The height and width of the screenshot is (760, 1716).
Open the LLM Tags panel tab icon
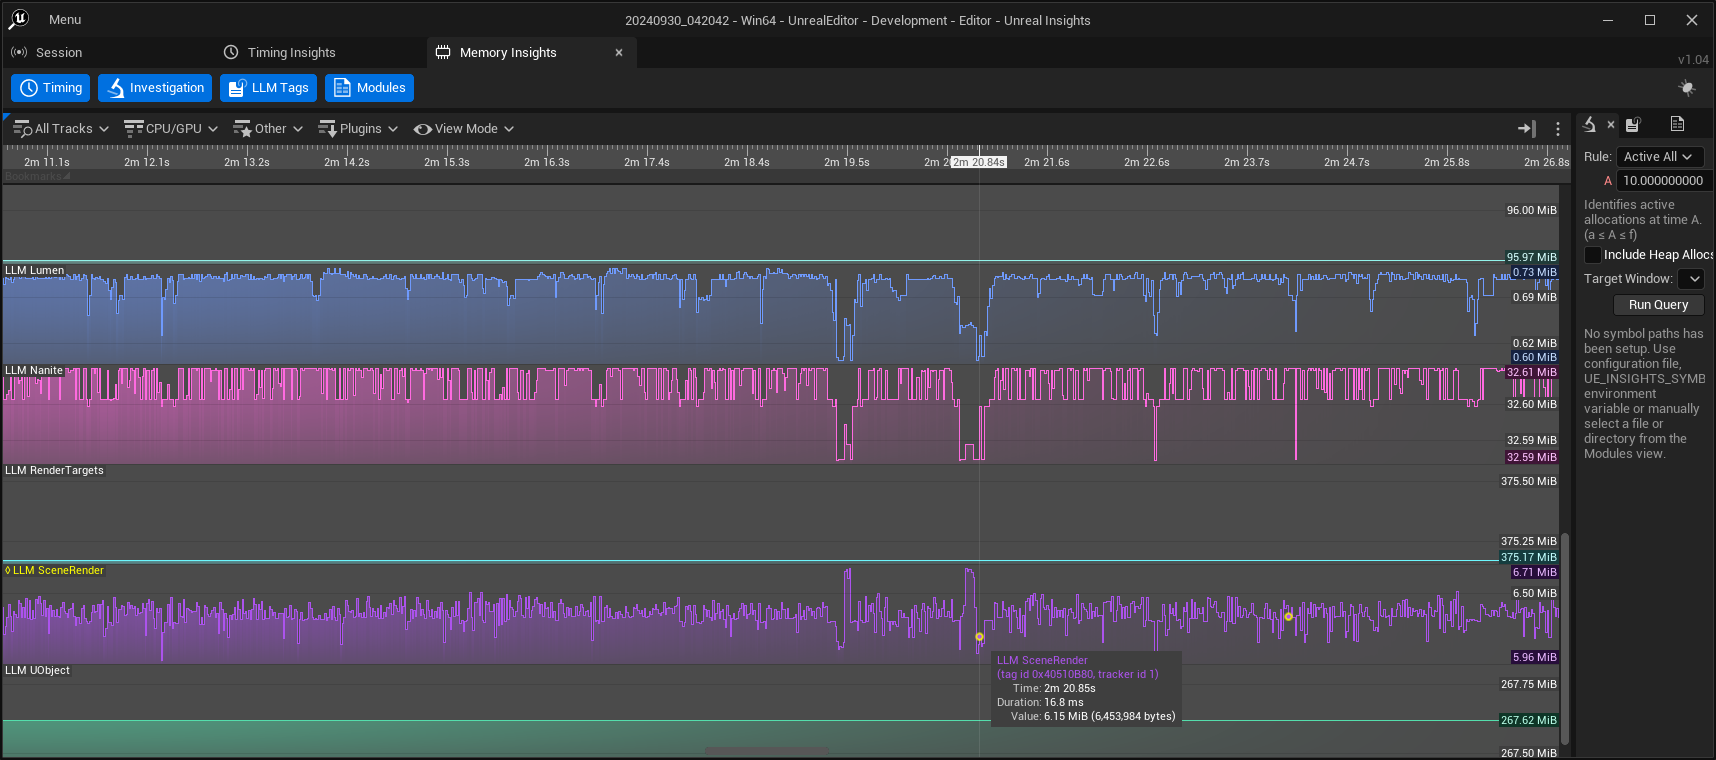[x=1633, y=125]
